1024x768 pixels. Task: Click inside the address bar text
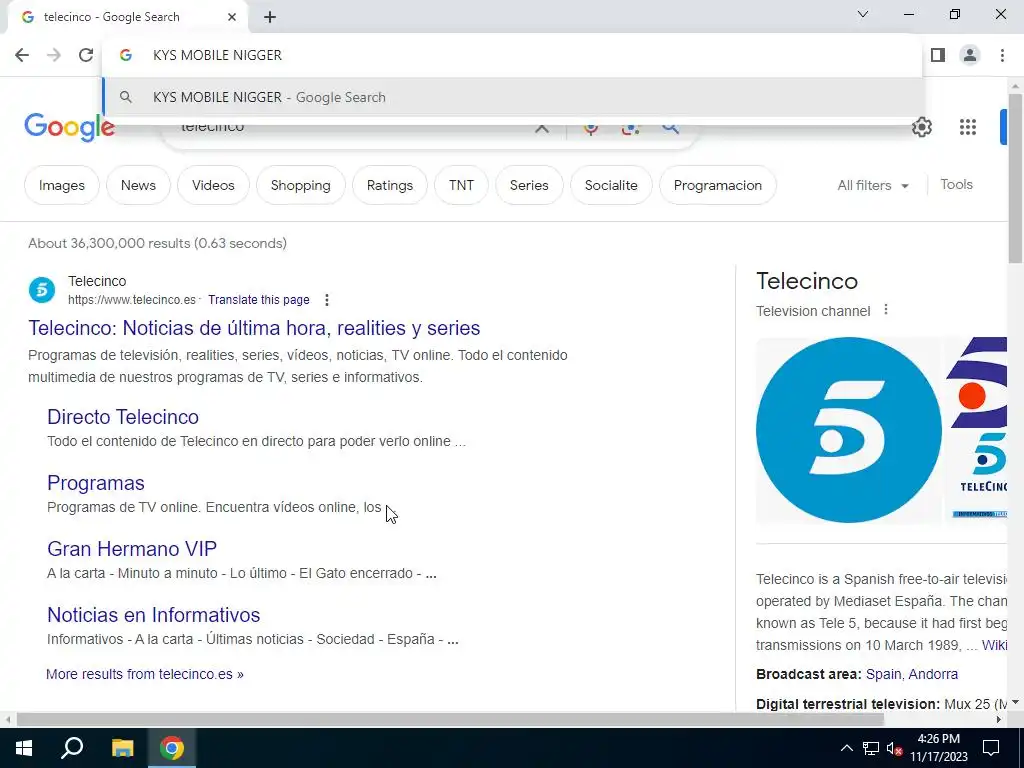pos(217,55)
